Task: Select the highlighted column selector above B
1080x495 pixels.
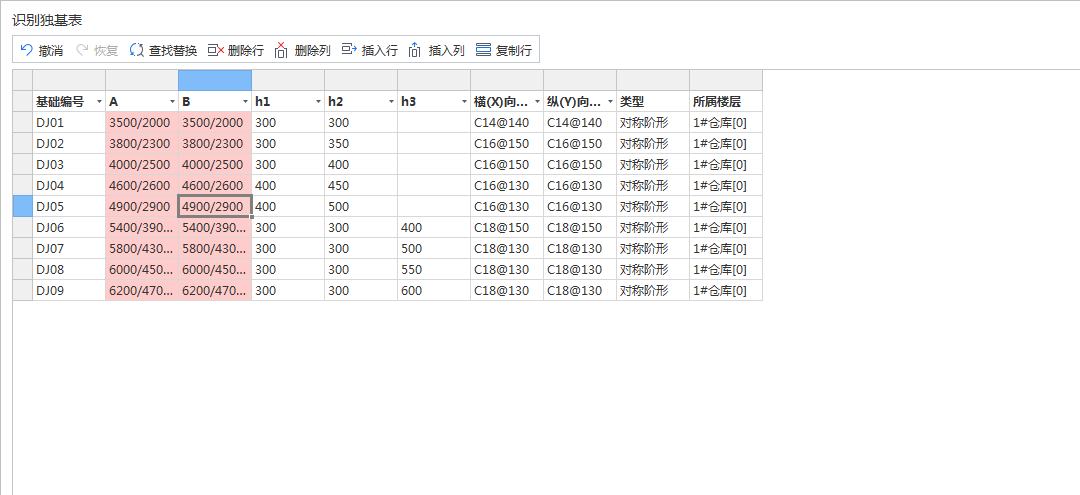Action: pyautogui.click(x=215, y=80)
